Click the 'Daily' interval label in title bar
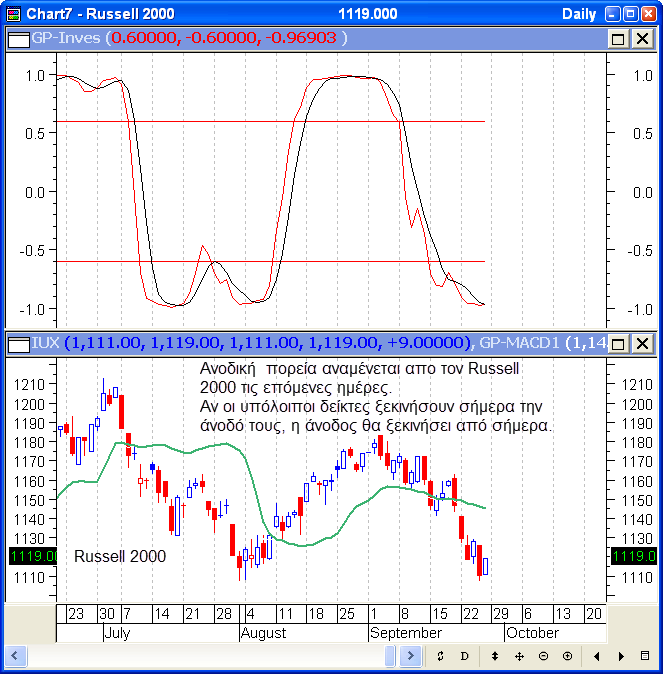Screen dimensions: 663x674 [580, 14]
